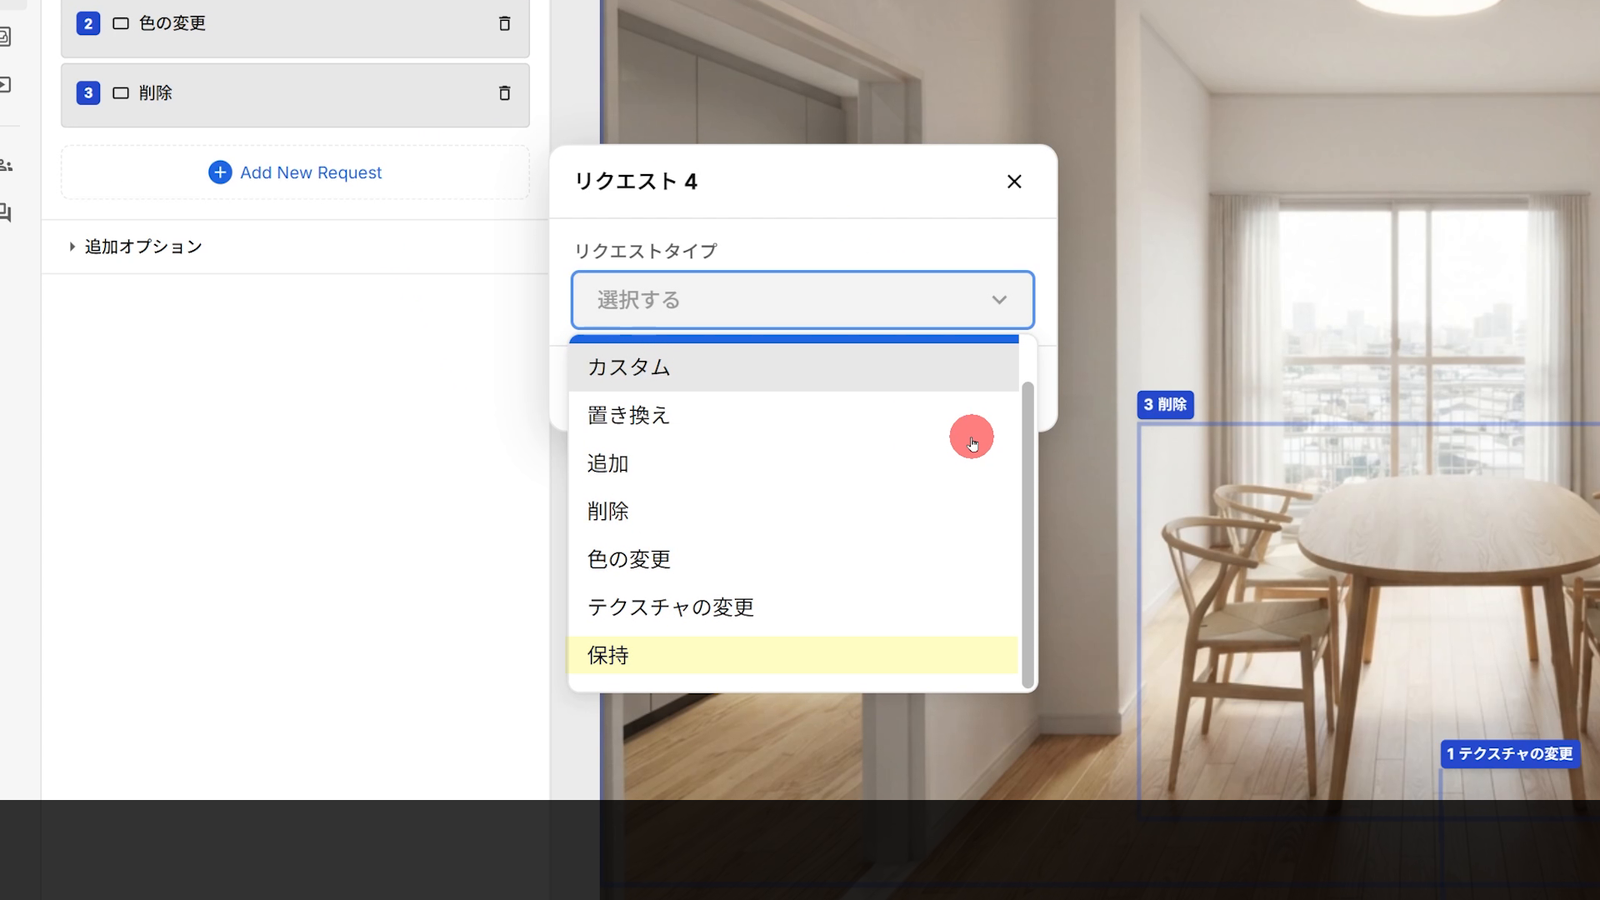Click the rectangle icon in 削除 row
Screen dimensions: 1600x900
tap(121, 93)
